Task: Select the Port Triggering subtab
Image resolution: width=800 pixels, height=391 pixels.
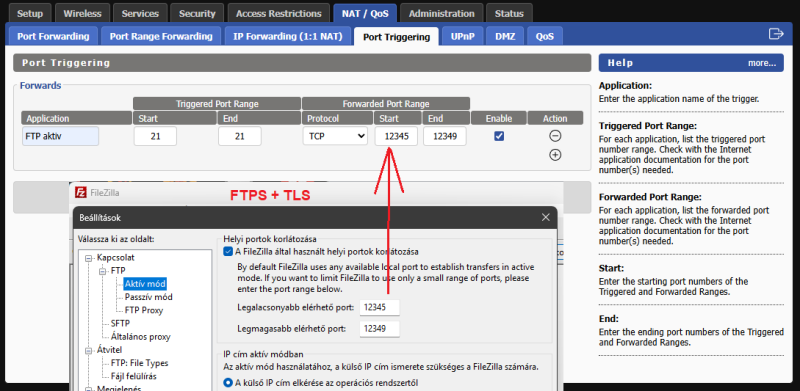Action: coord(396,37)
